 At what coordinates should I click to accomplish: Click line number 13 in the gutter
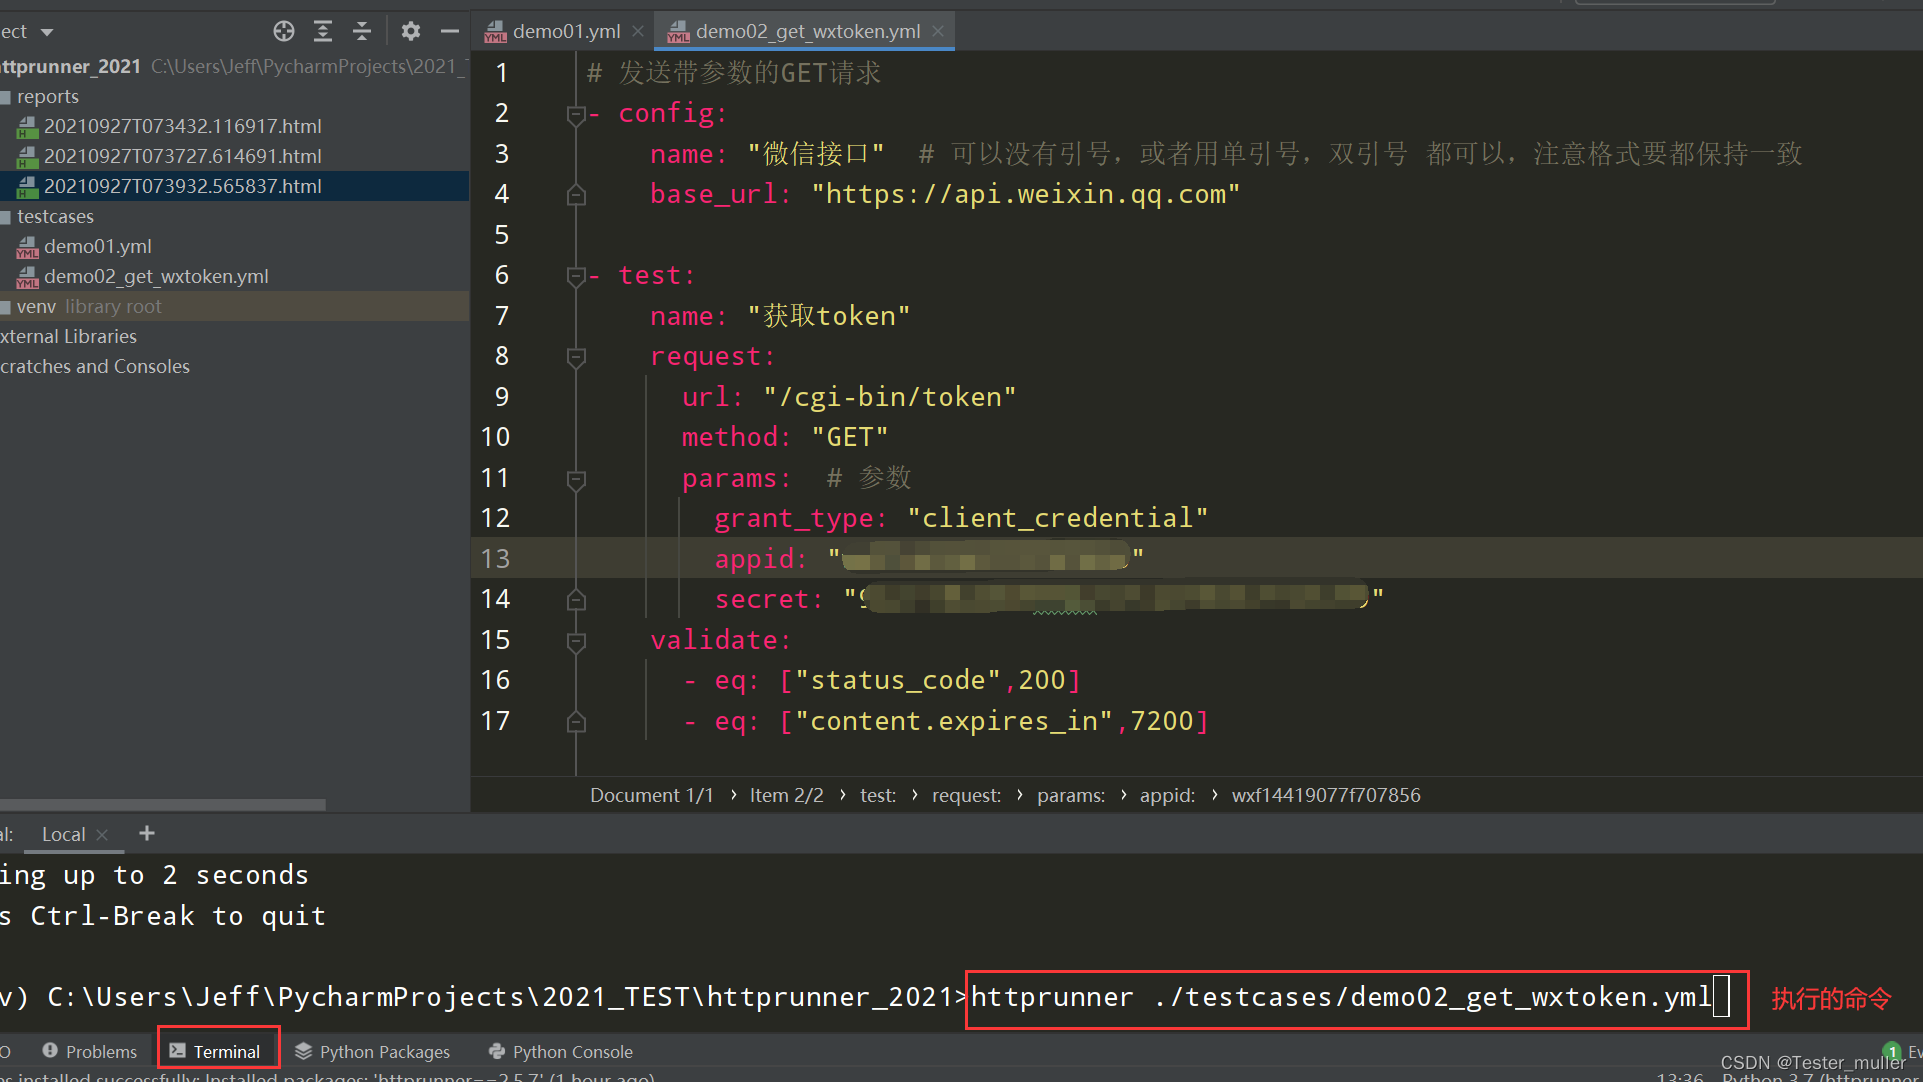[x=495, y=558]
